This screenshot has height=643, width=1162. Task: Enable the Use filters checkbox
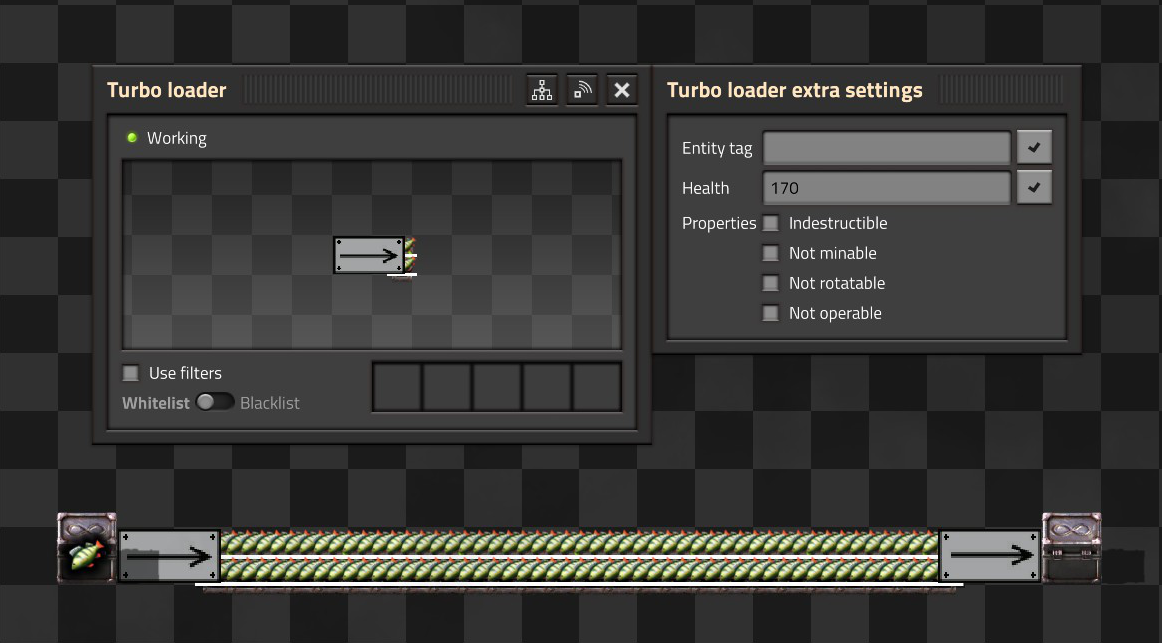[131, 373]
